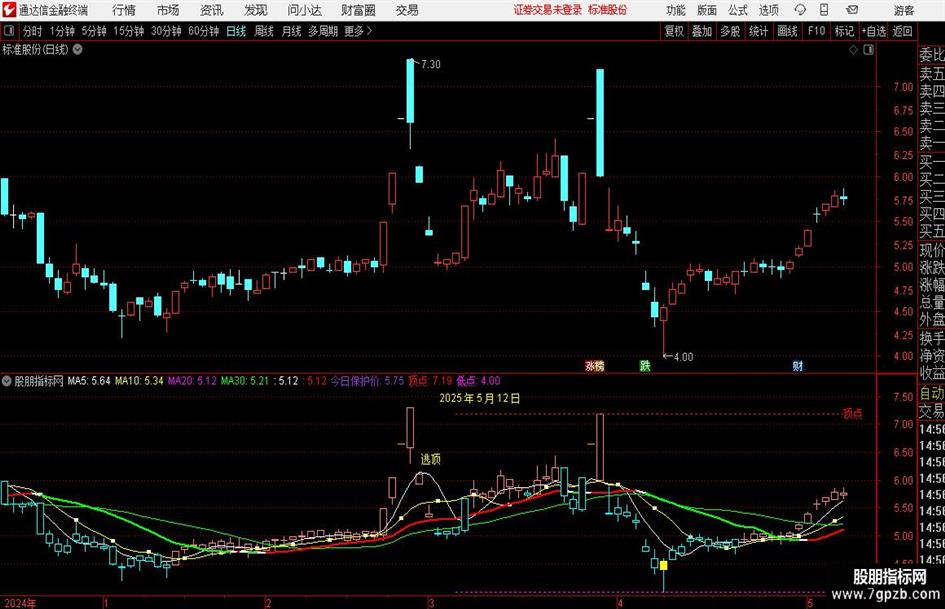The height and width of the screenshot is (609, 945).
Task: Click the 2024年 label on time axis
Action: point(20,603)
